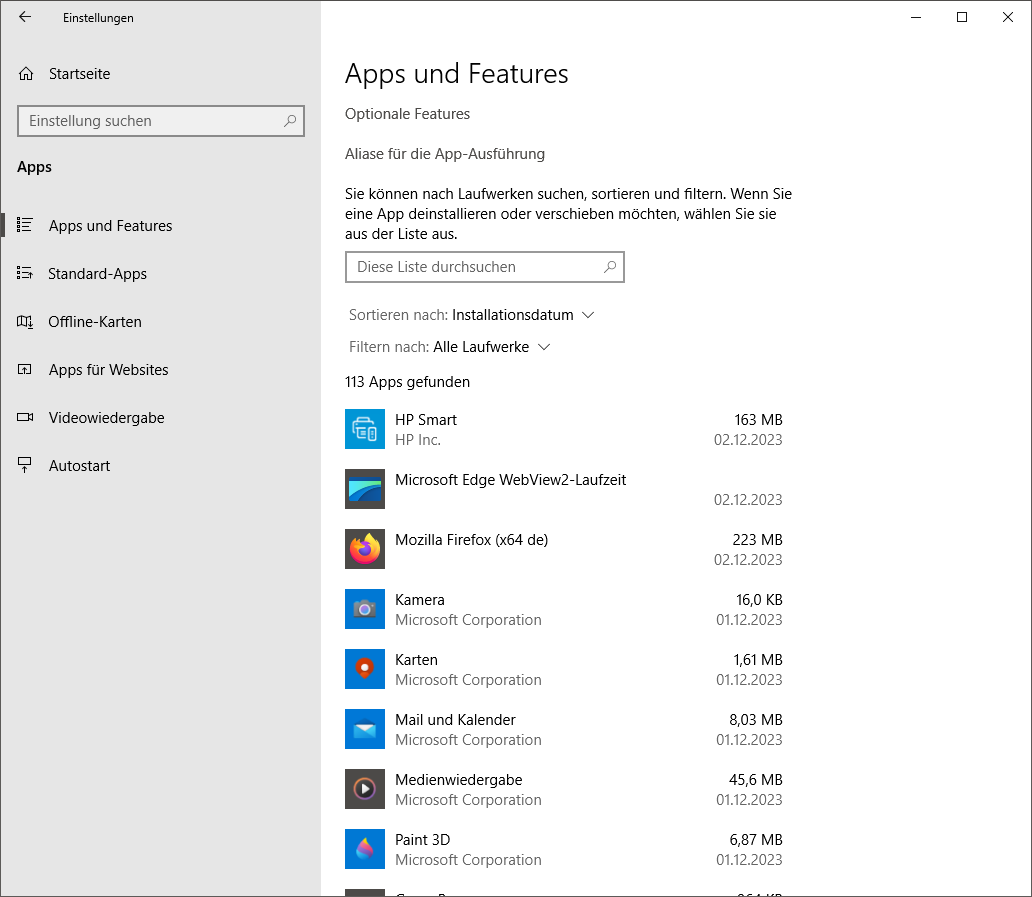Select the Paint 3D app icon
Image resolution: width=1032 pixels, height=897 pixels.
(365, 848)
